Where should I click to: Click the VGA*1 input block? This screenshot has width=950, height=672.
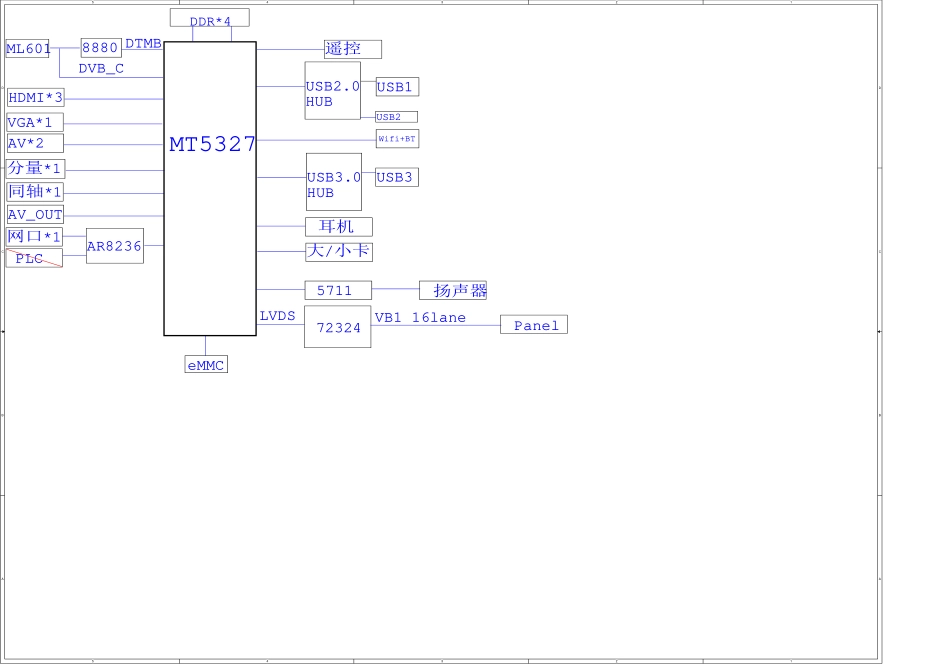click(x=35, y=122)
